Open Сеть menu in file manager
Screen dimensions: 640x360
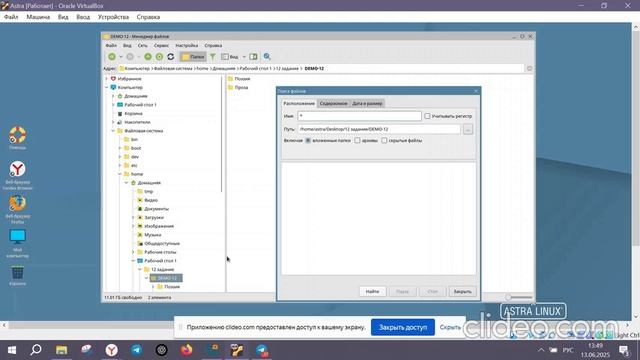[x=142, y=45]
